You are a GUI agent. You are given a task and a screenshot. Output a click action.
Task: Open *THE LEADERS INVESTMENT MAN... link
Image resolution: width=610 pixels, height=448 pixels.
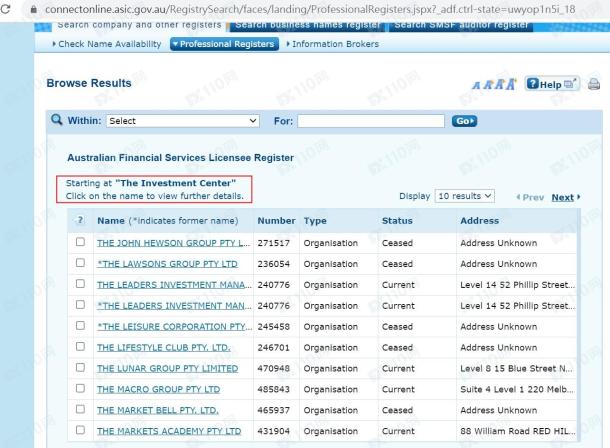[x=174, y=306]
